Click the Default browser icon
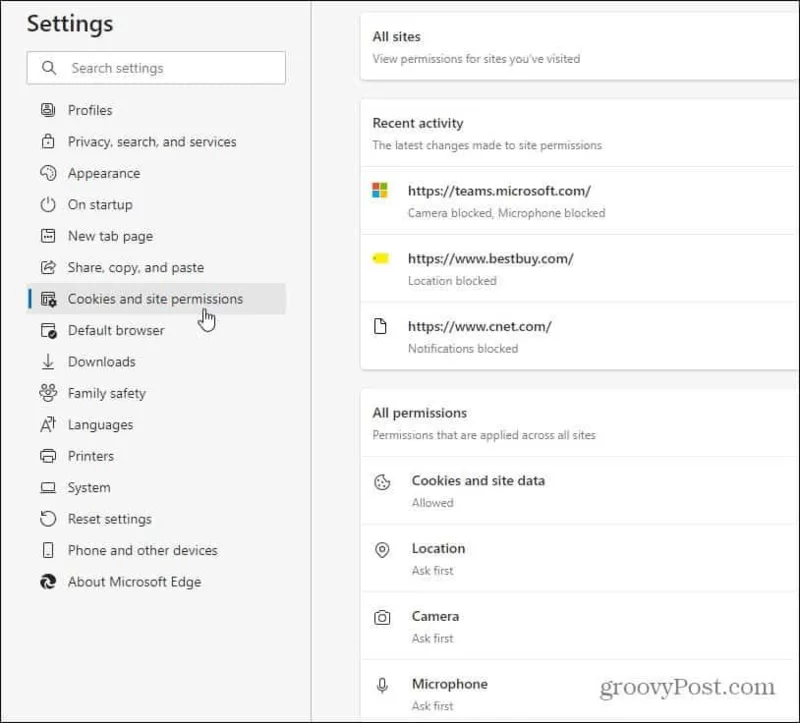Screen dimensions: 800x723 (x=48, y=331)
